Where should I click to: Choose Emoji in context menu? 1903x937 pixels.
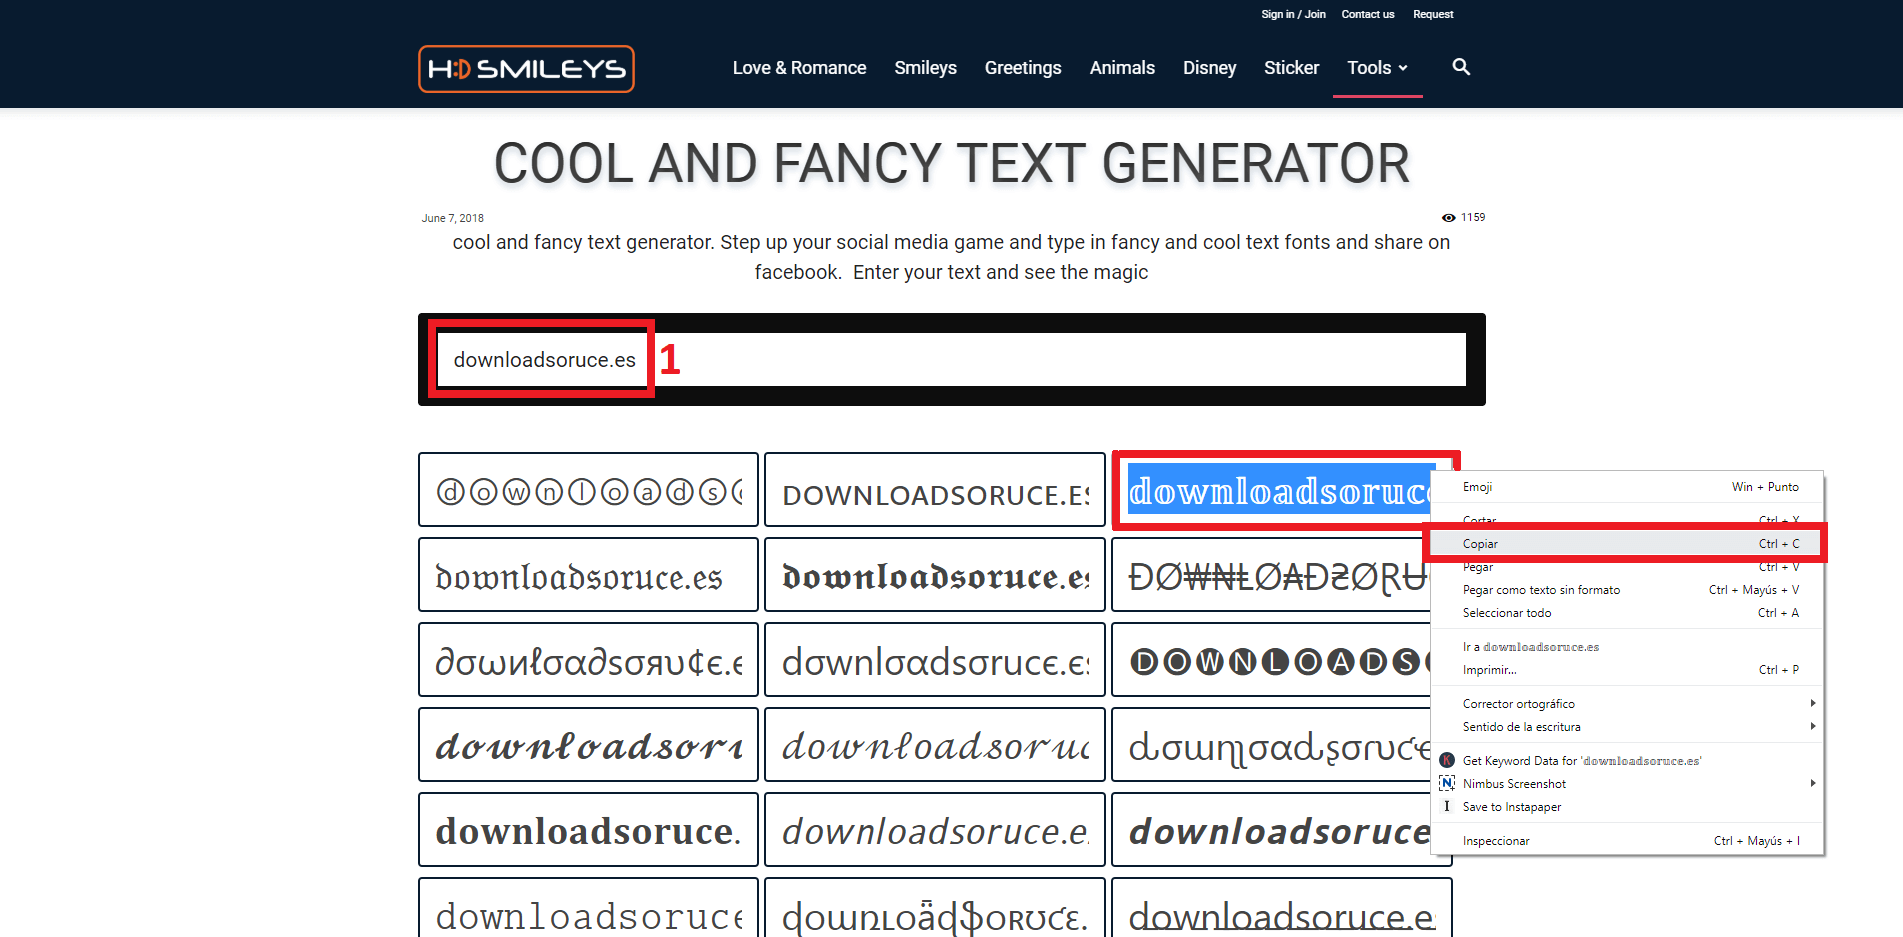(1627, 487)
